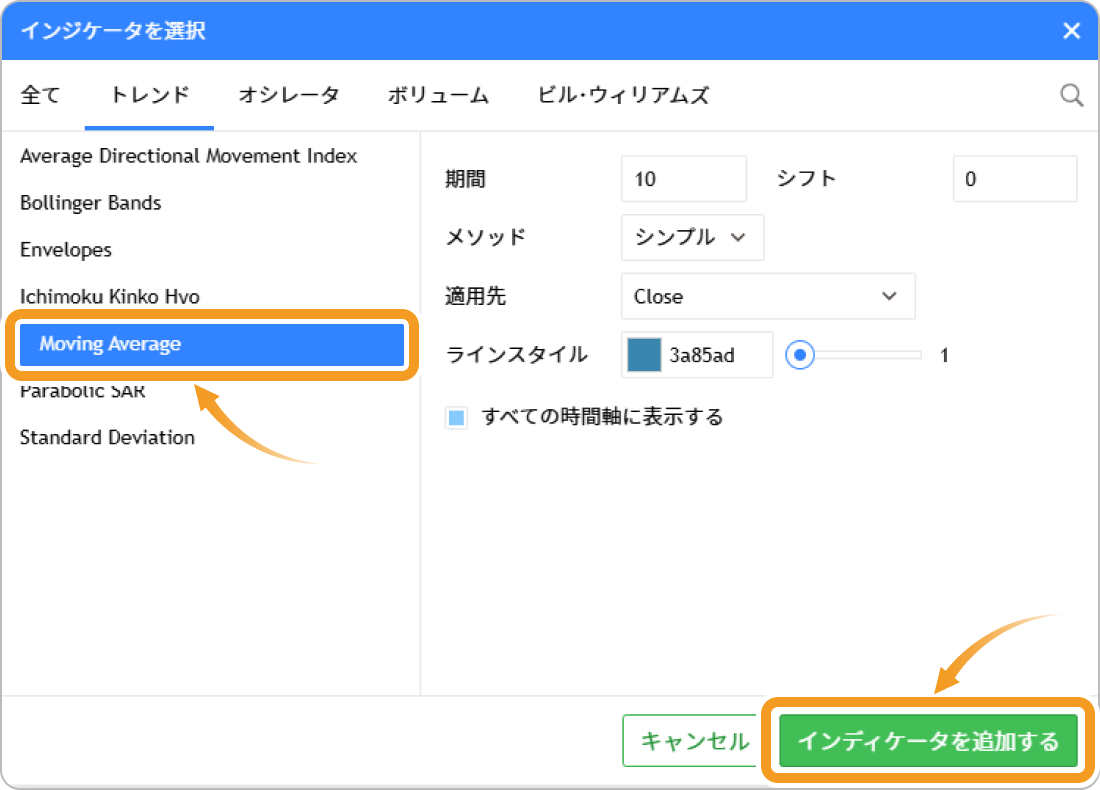Toggle すべての時間軸に表示する checkbox
The height and width of the screenshot is (790, 1100).
click(x=457, y=418)
